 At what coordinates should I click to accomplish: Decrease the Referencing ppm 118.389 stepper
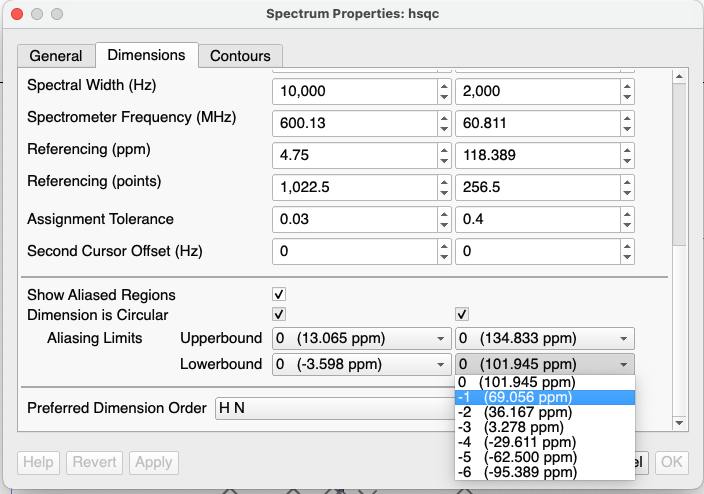pyautogui.click(x=627, y=161)
